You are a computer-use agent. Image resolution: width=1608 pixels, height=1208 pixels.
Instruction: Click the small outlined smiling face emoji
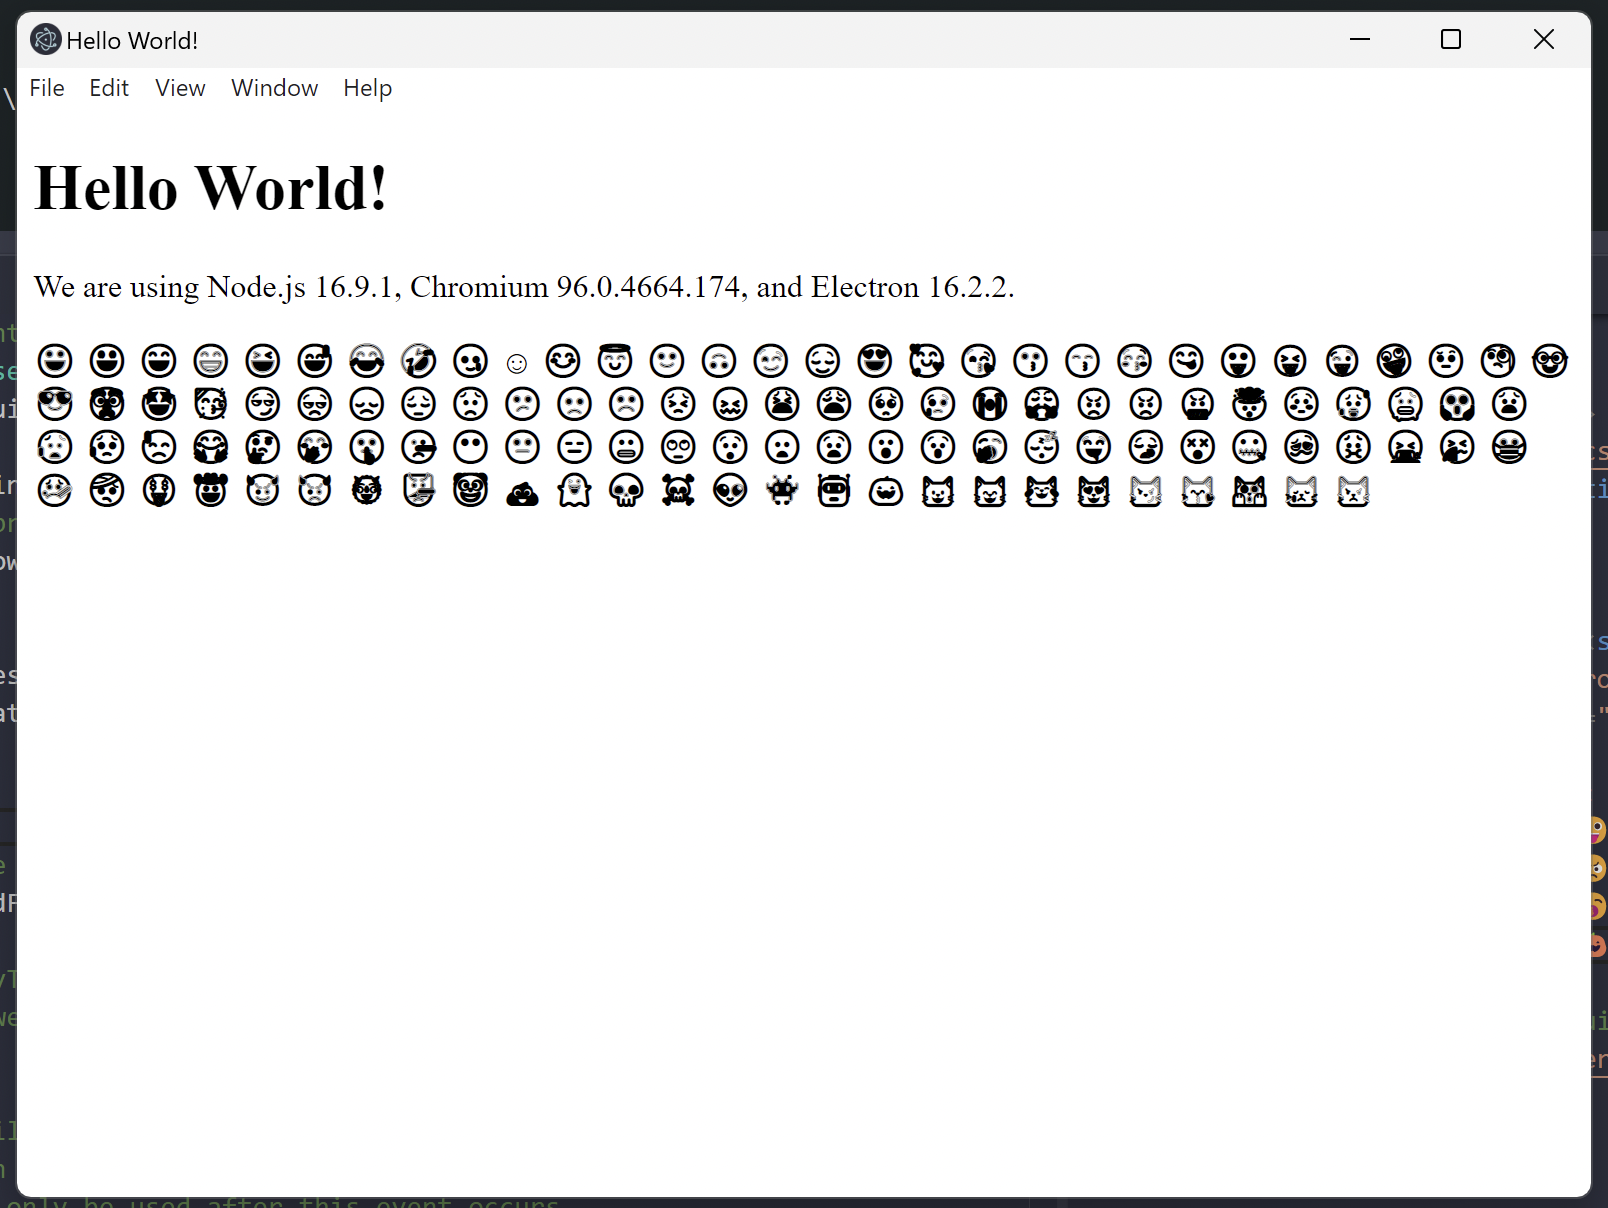516,363
